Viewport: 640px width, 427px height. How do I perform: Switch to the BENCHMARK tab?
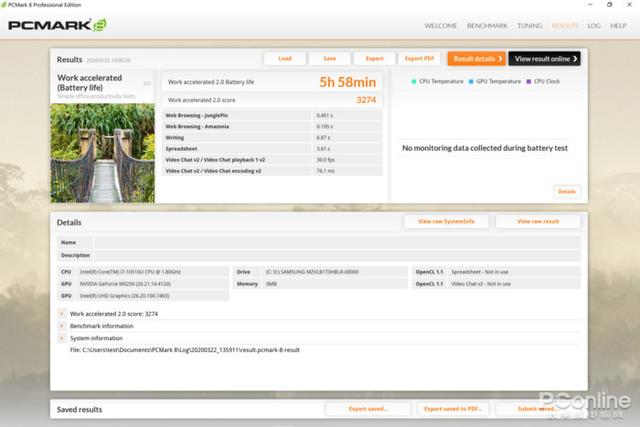click(x=487, y=26)
